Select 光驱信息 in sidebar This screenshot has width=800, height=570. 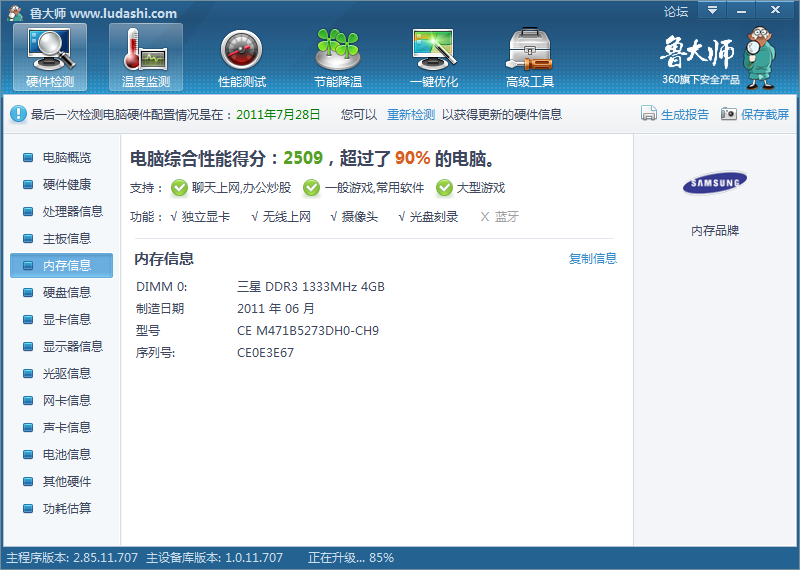[x=61, y=374]
